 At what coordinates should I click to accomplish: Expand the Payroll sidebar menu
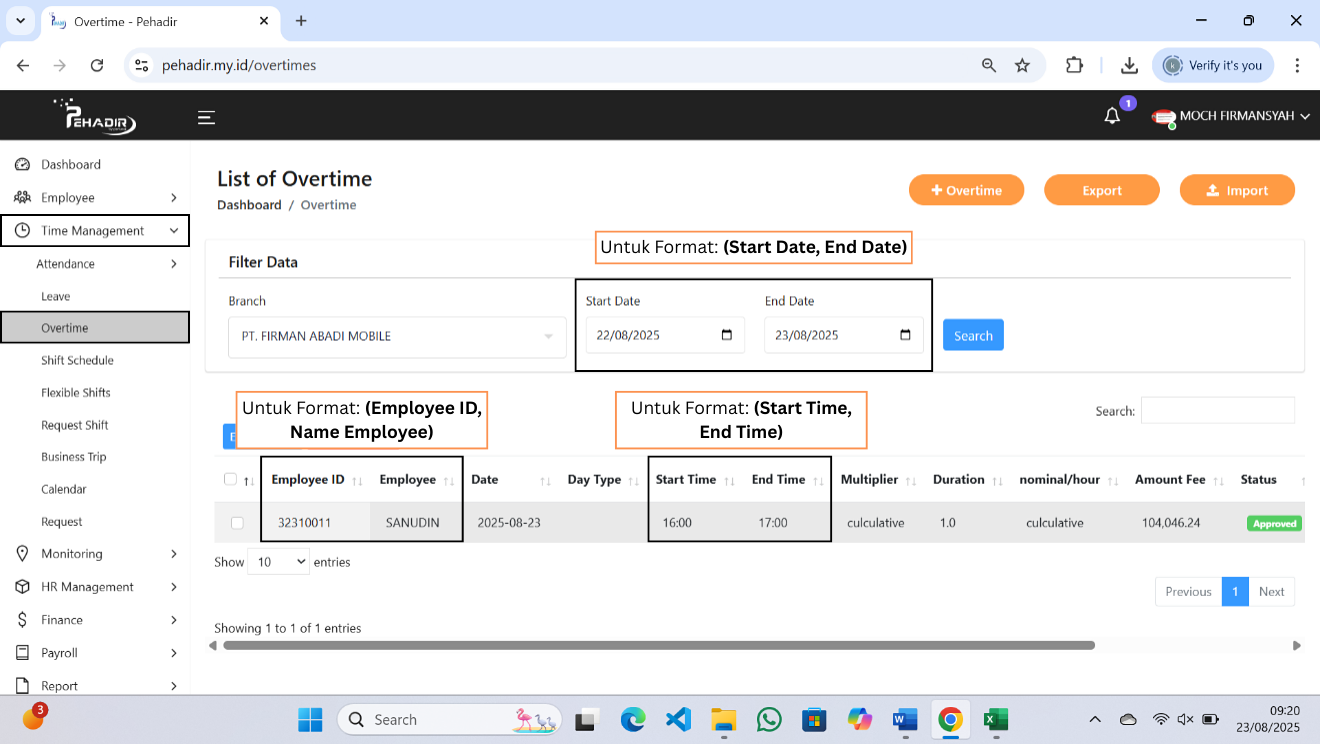click(x=95, y=653)
